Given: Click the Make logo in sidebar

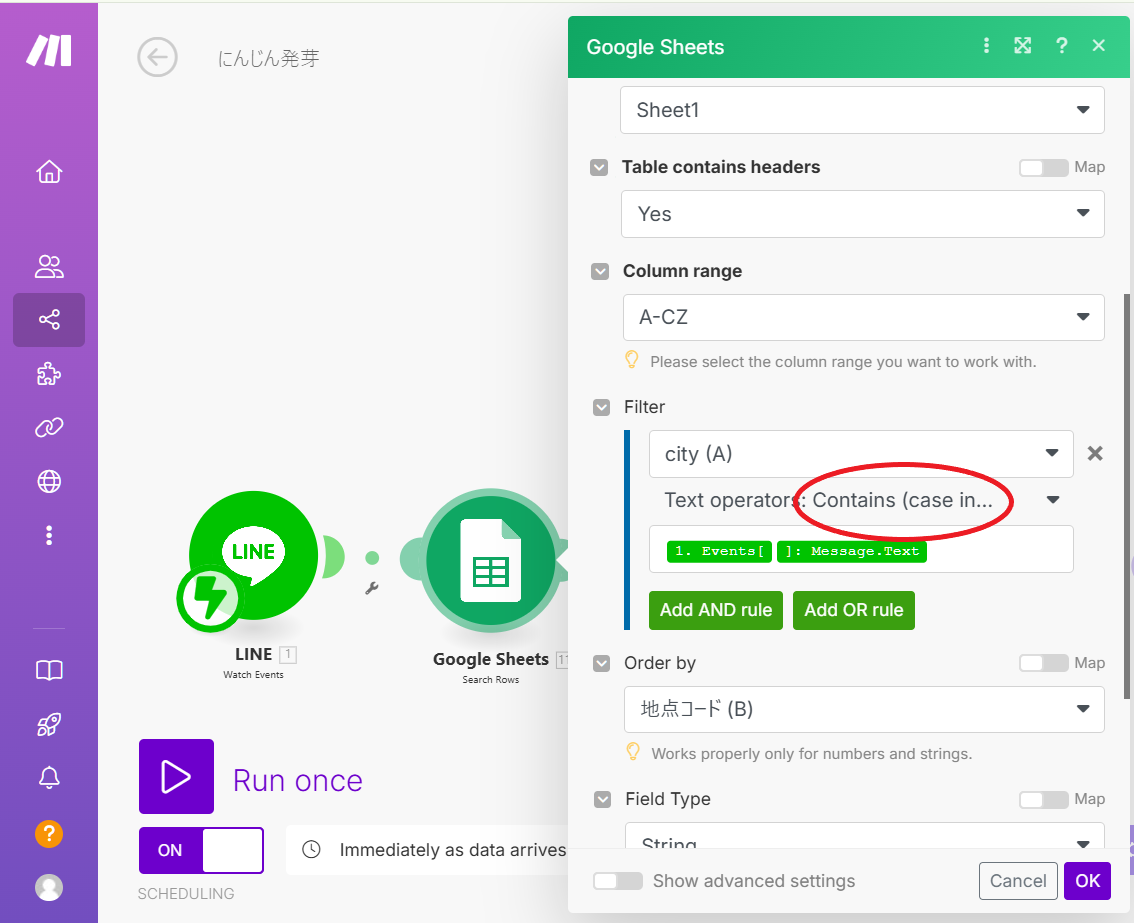Looking at the screenshot, I should click(x=49, y=50).
